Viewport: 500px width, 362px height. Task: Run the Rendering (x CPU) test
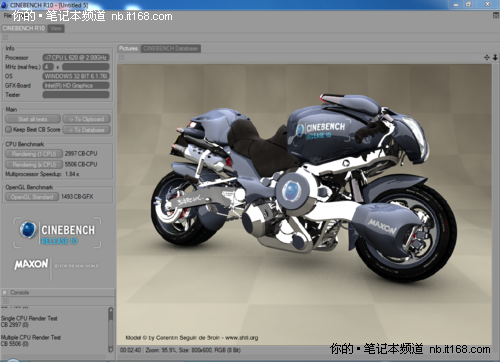coord(34,164)
